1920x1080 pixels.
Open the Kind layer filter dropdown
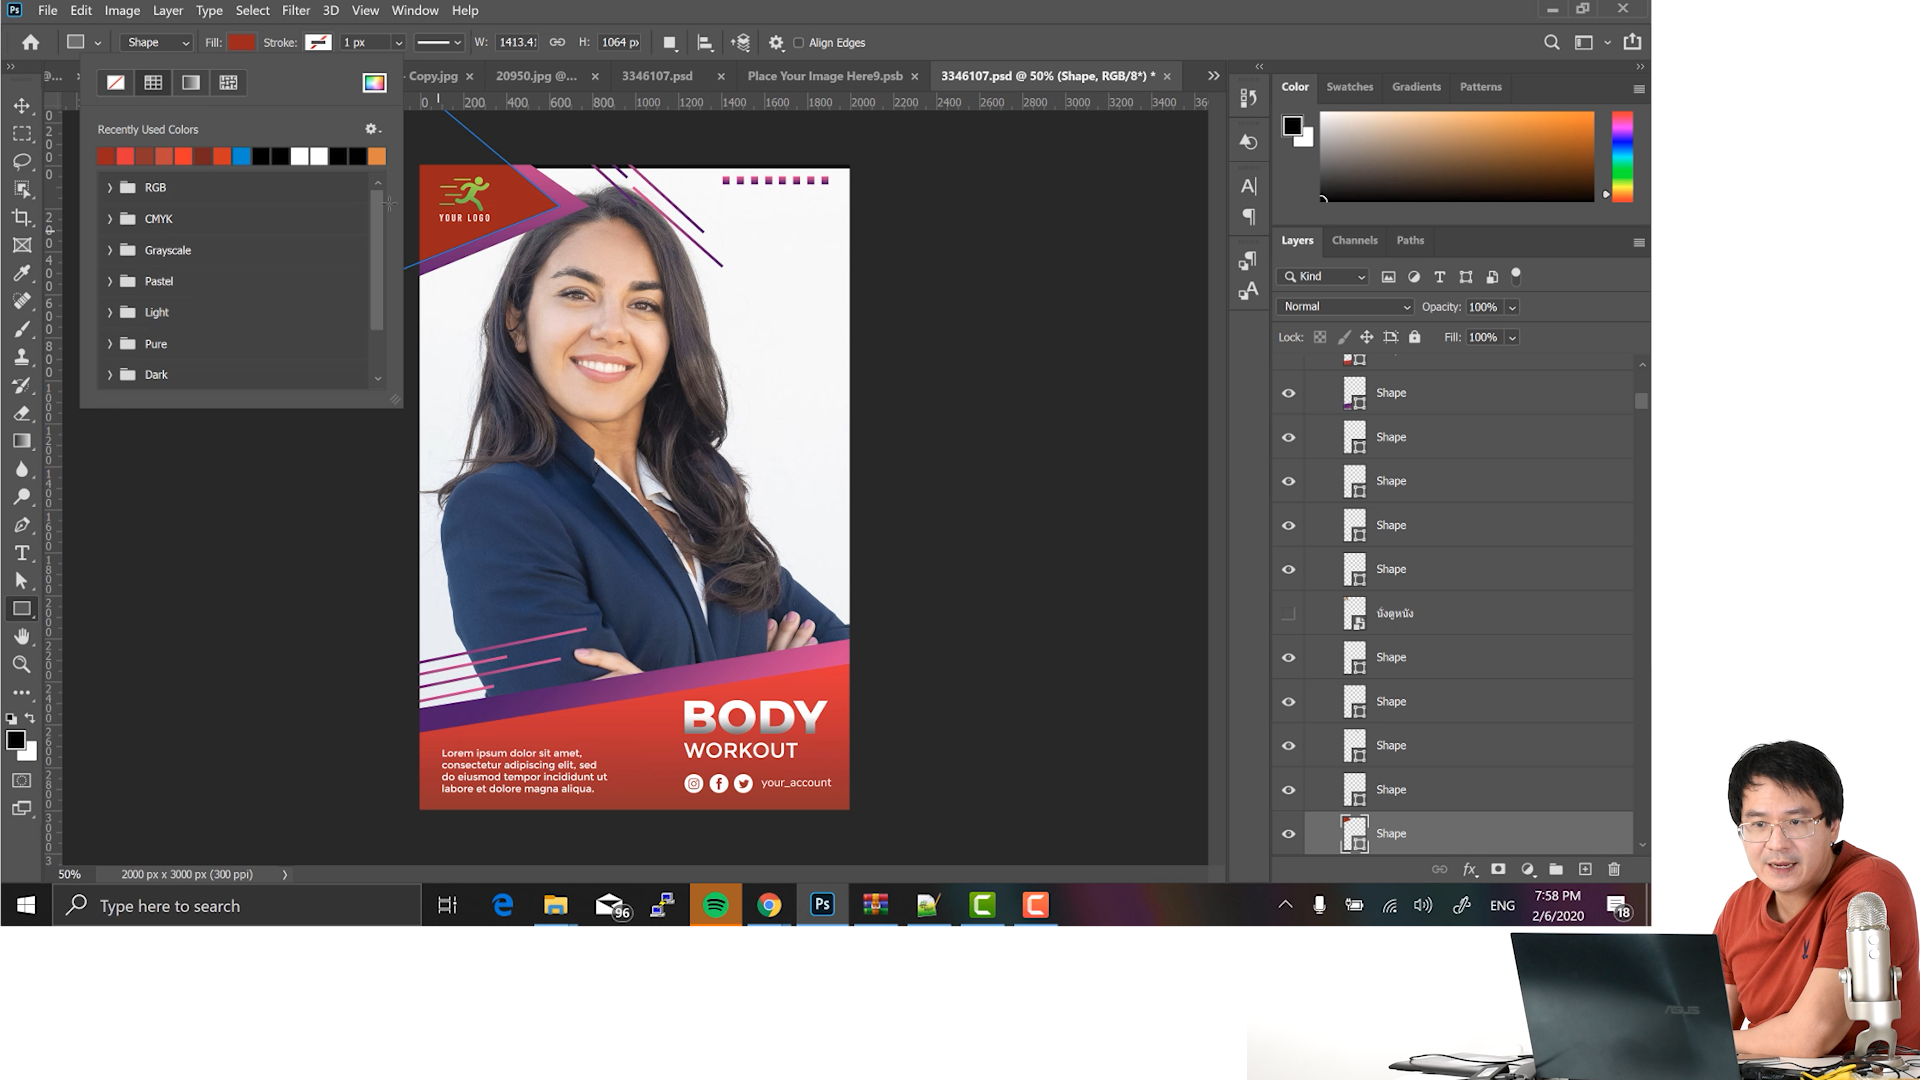point(1323,277)
